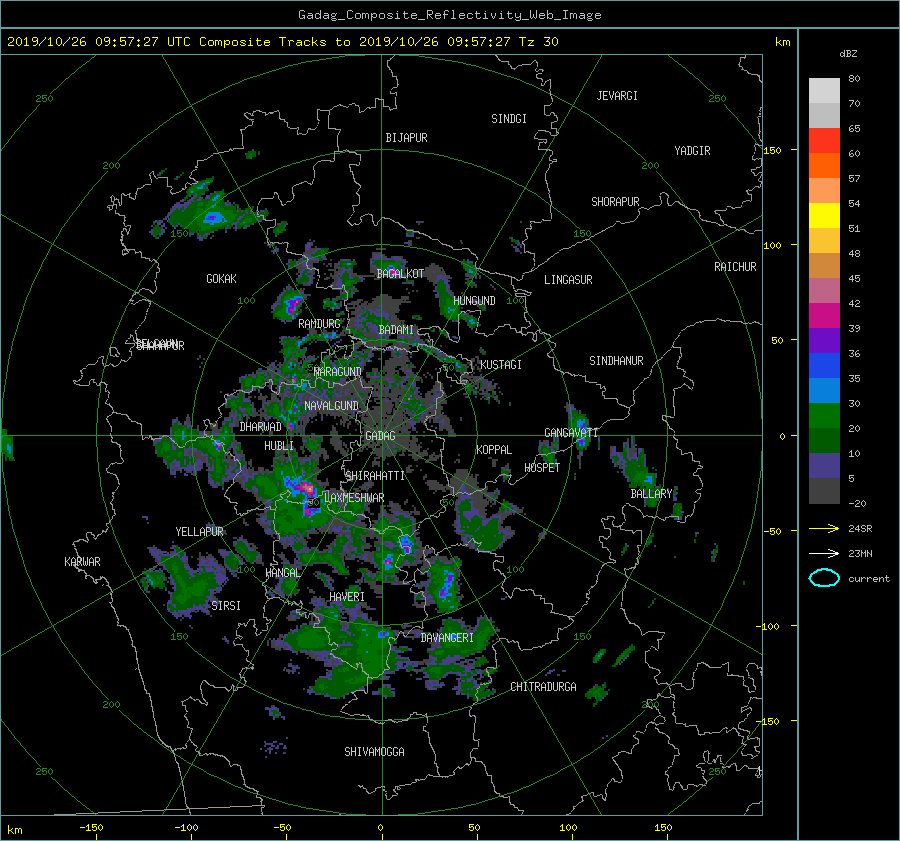Select the magenta 42 dBZ color swatch
This screenshot has height=841, width=900.
click(x=824, y=315)
